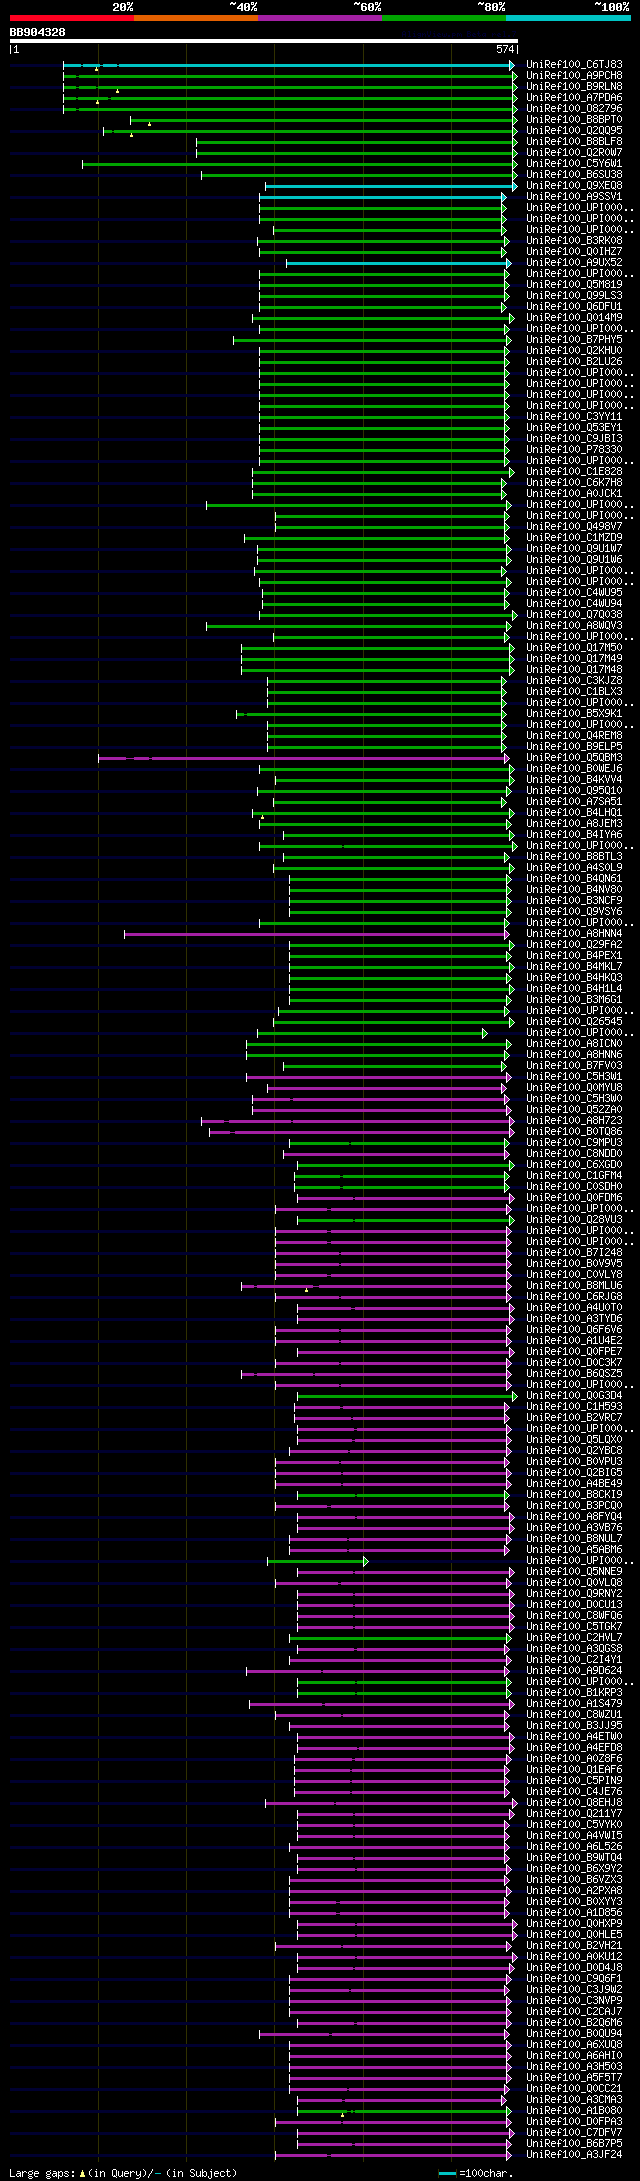This screenshot has height=2181, width=640.
Task: Click query end position 574
Action: [505, 49]
